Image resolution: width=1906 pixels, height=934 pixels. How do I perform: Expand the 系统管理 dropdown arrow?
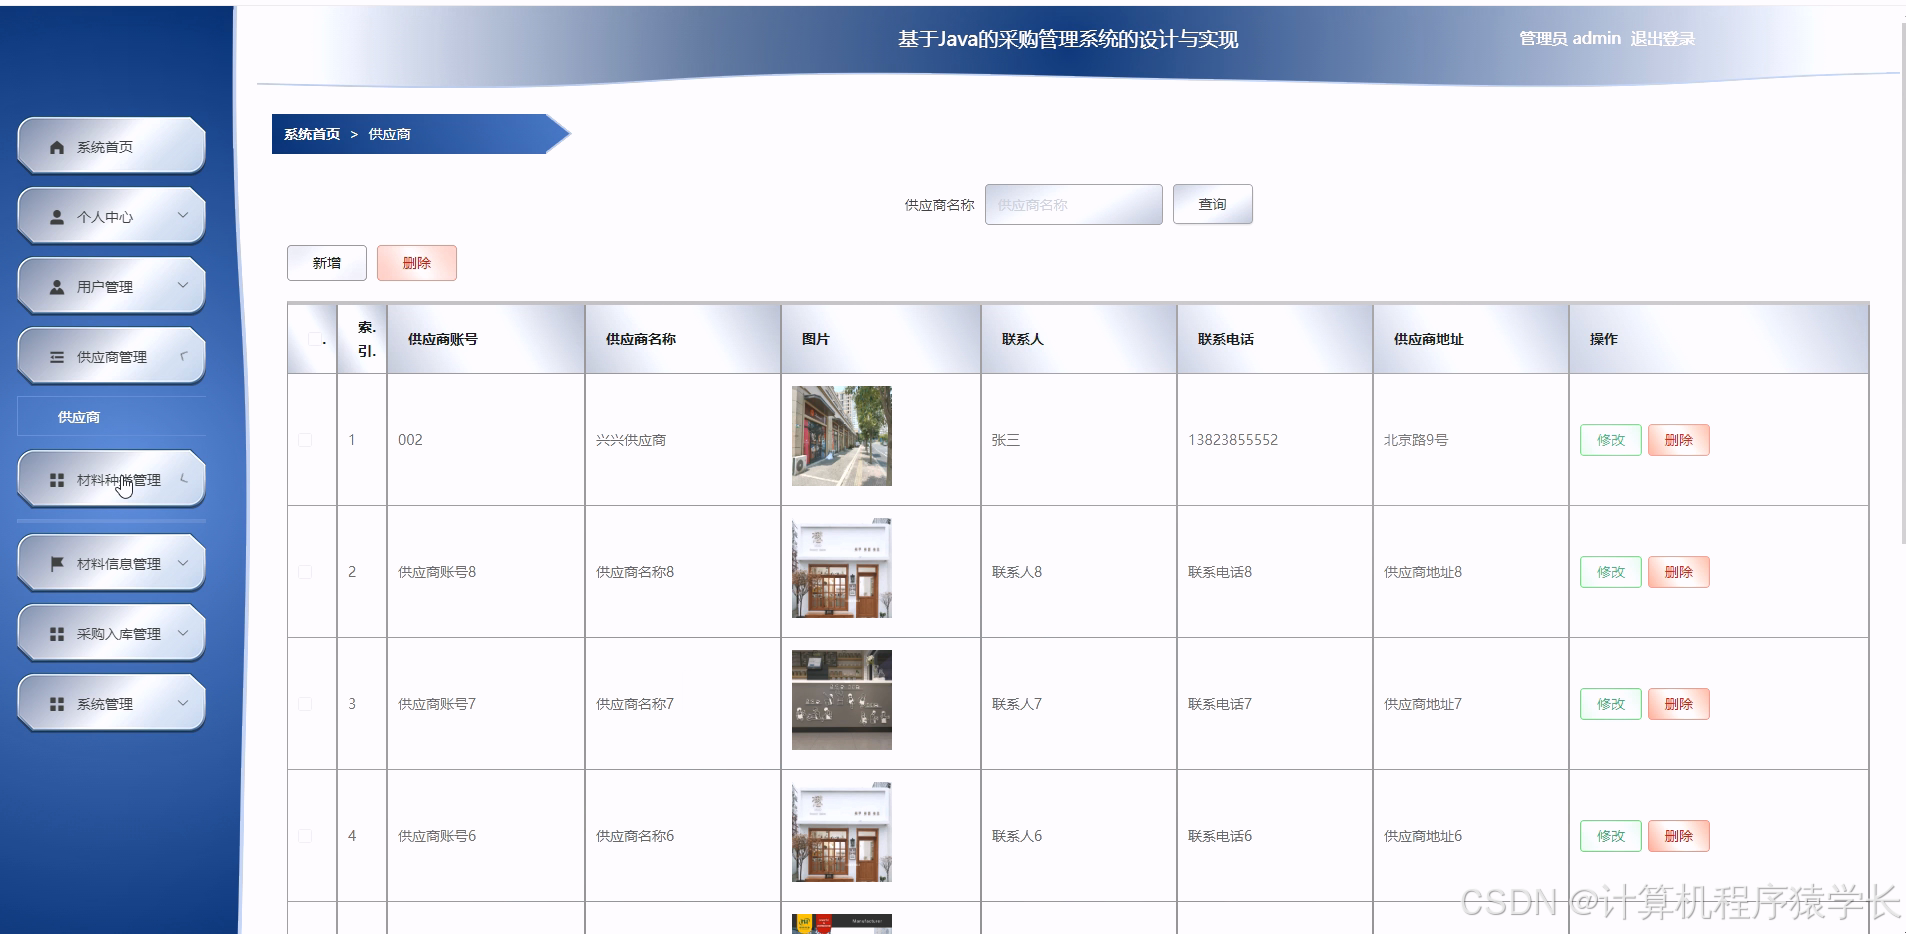click(x=183, y=702)
